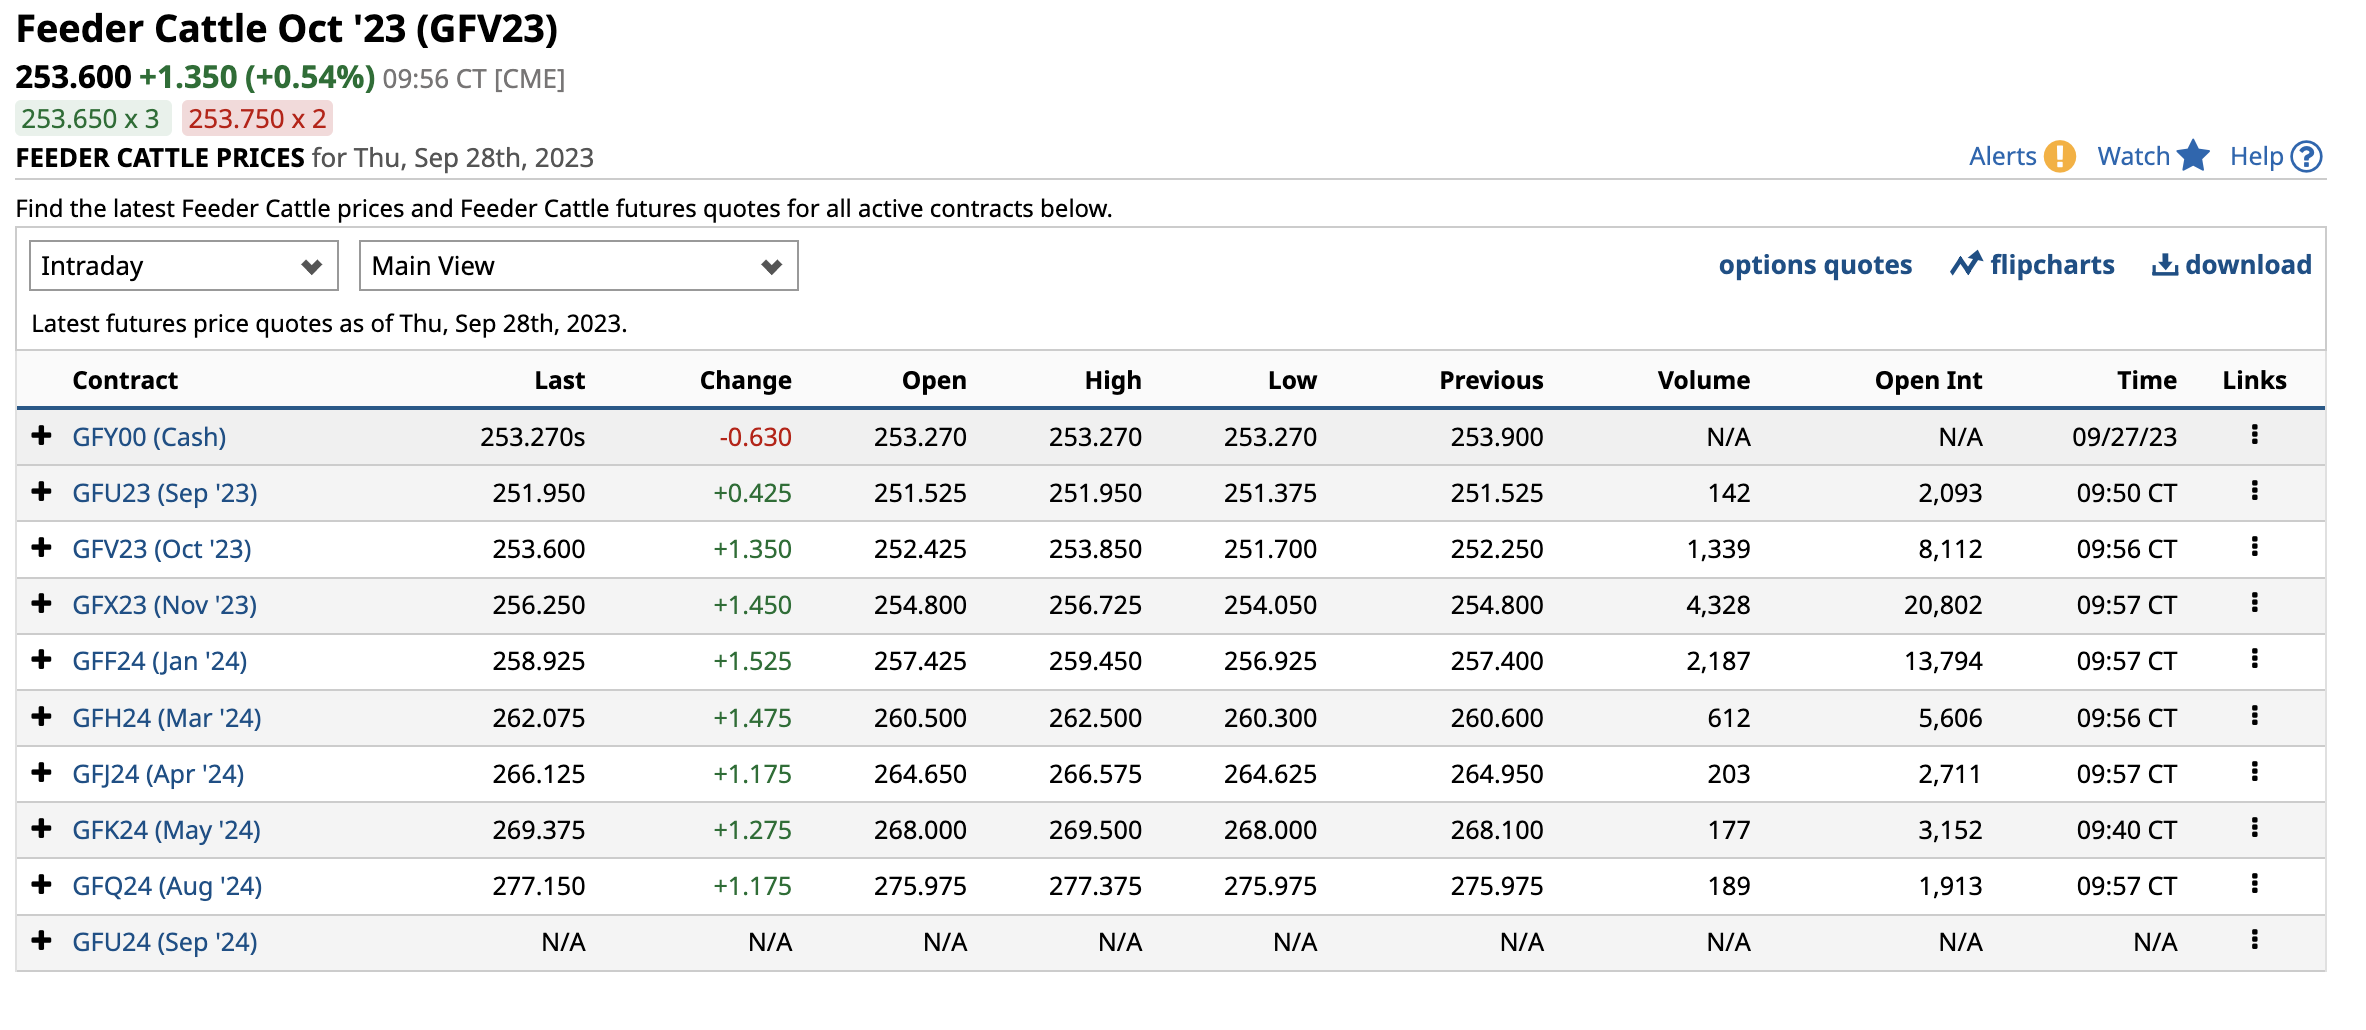Open three-dot links menu for GFX23 row
The image size is (2366, 1030).
coord(2254,603)
